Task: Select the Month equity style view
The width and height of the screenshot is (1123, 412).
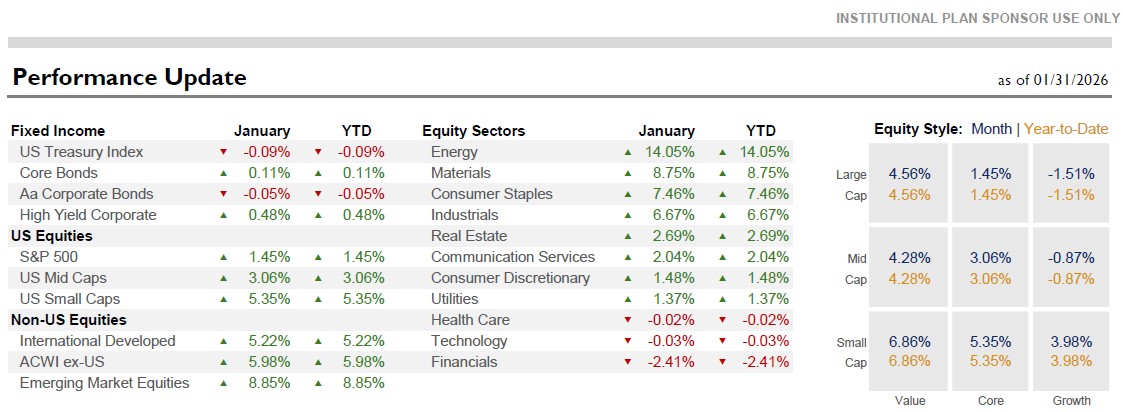Action: tap(991, 129)
